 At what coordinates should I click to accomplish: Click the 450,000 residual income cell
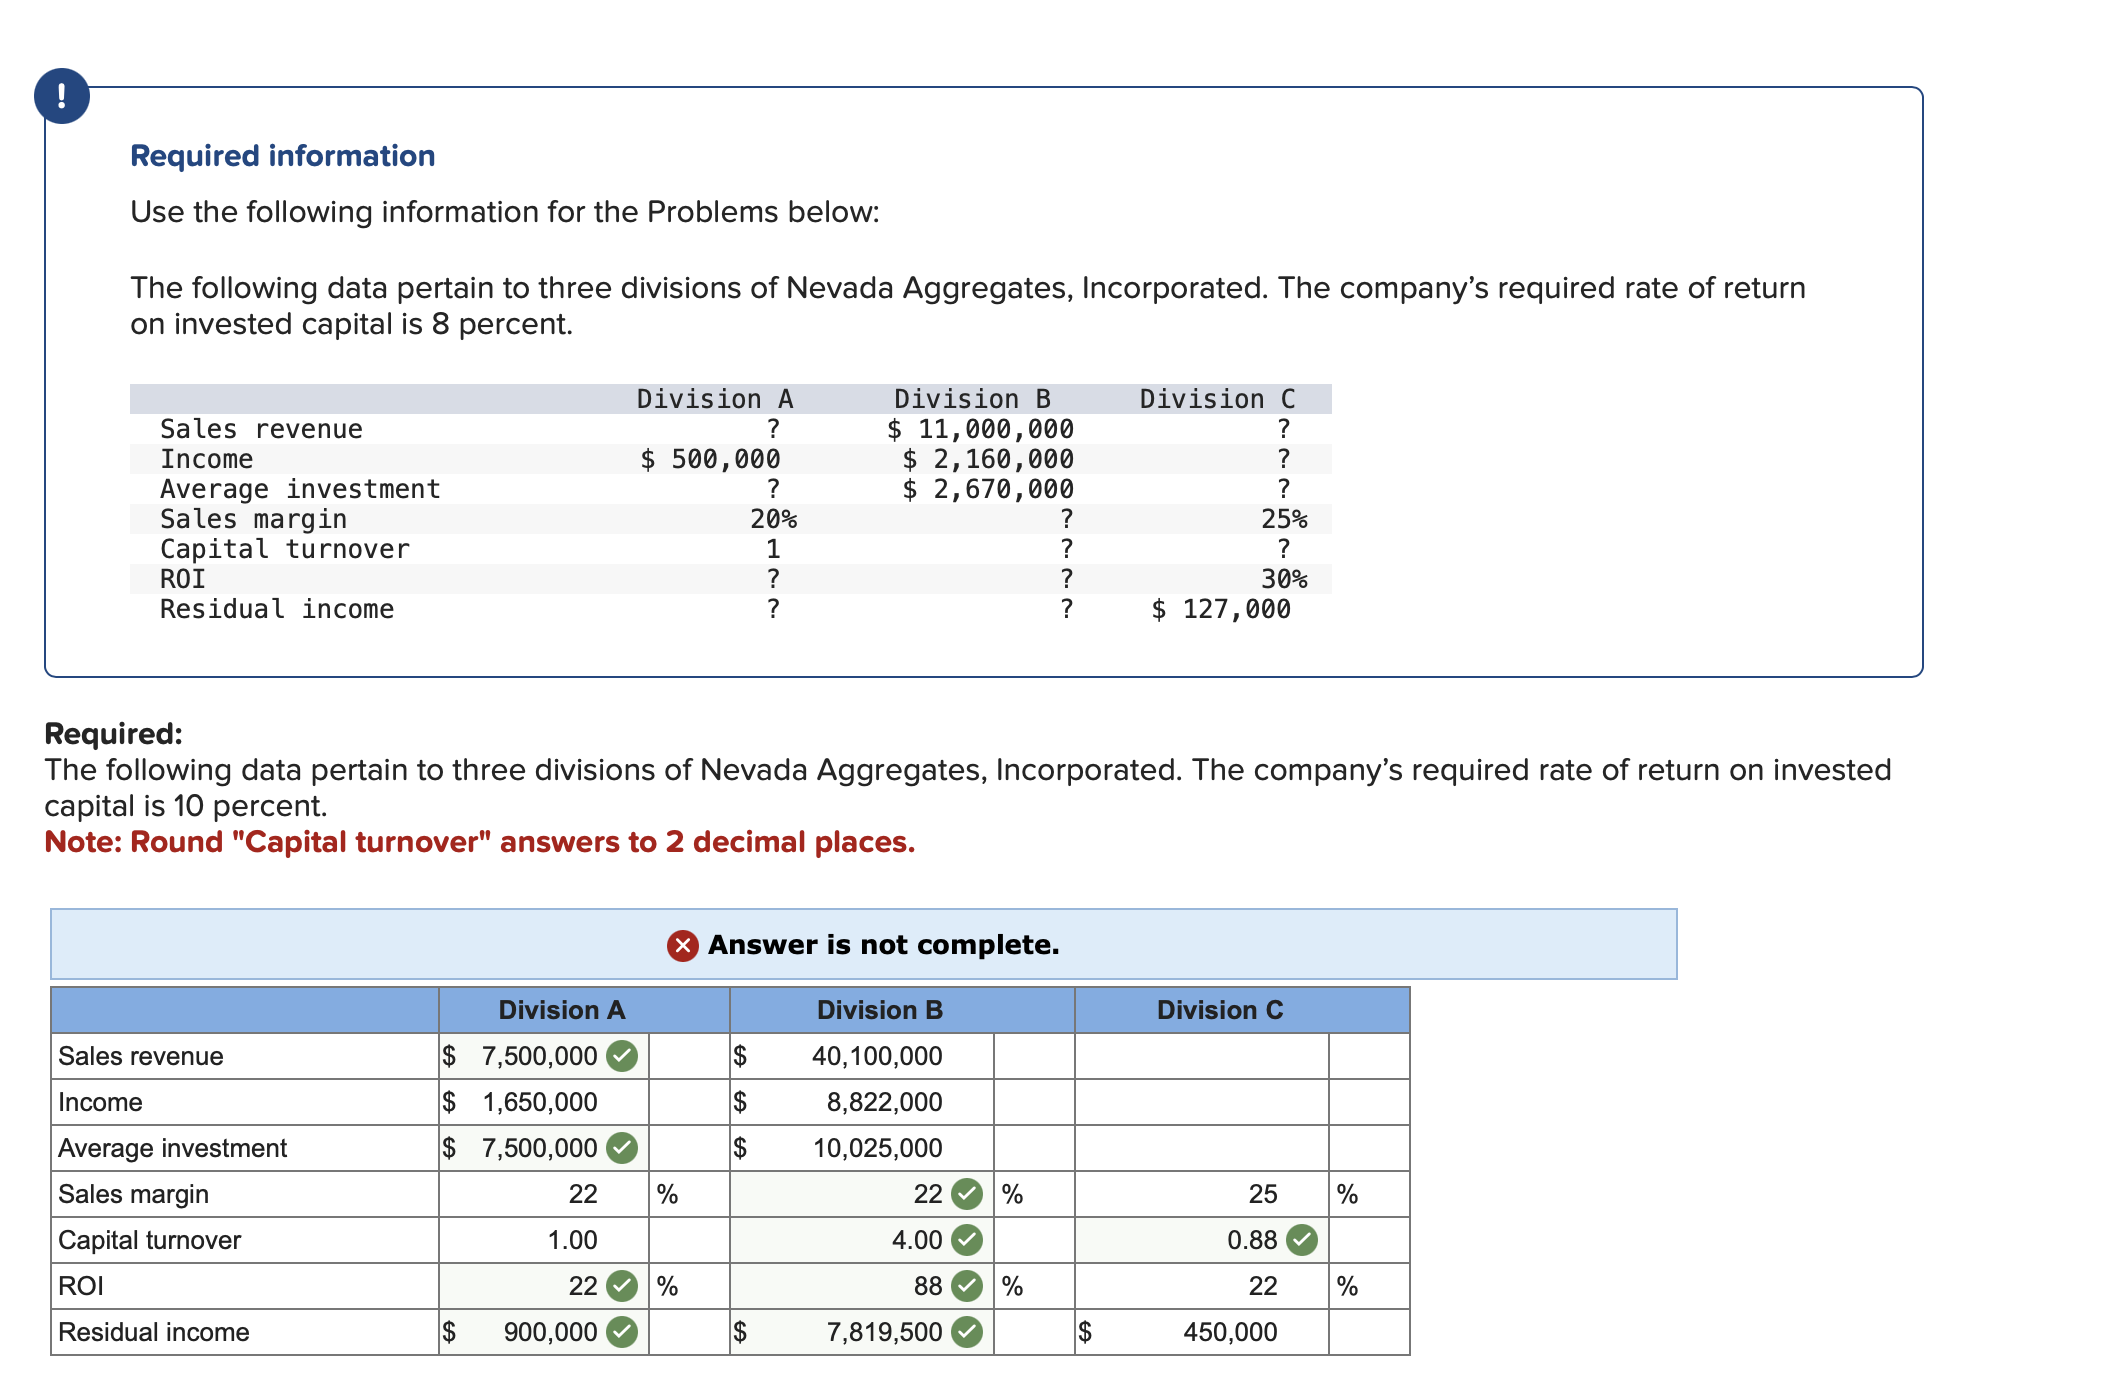pos(1200,1331)
